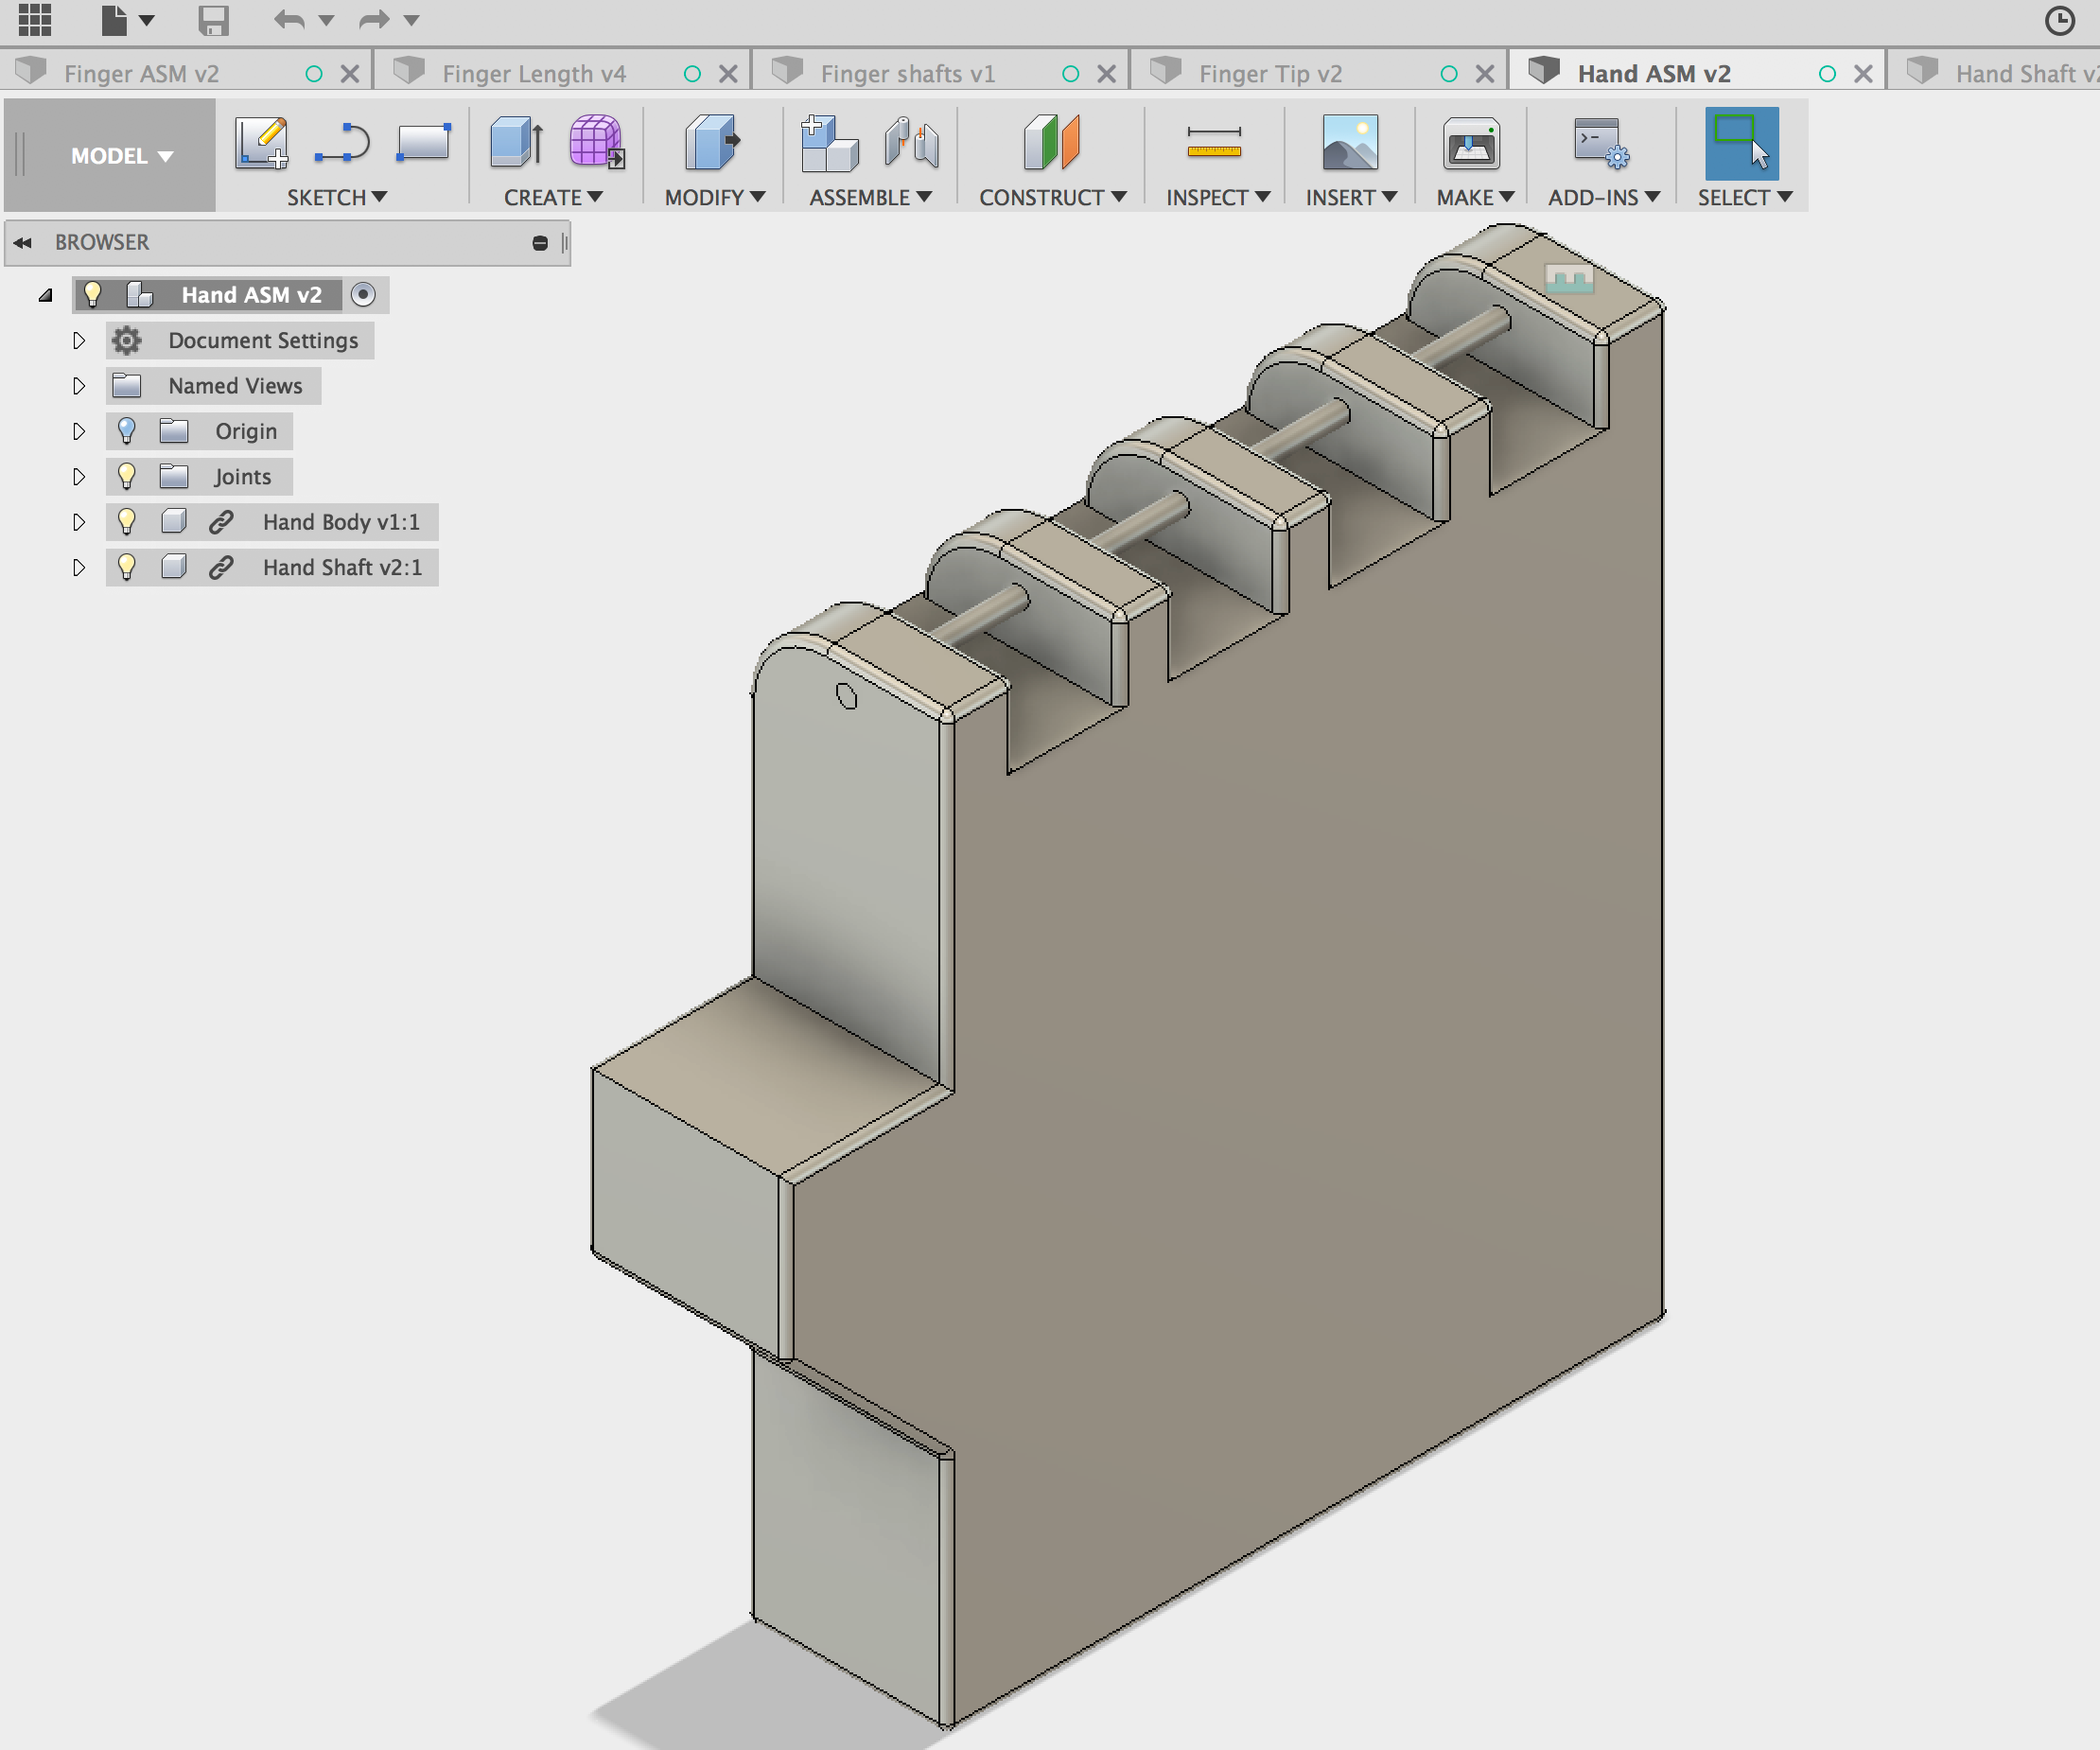Screen dimensions: 2100x1750
Task: Toggle visibility of Hand Body v1:1
Action: coord(126,521)
